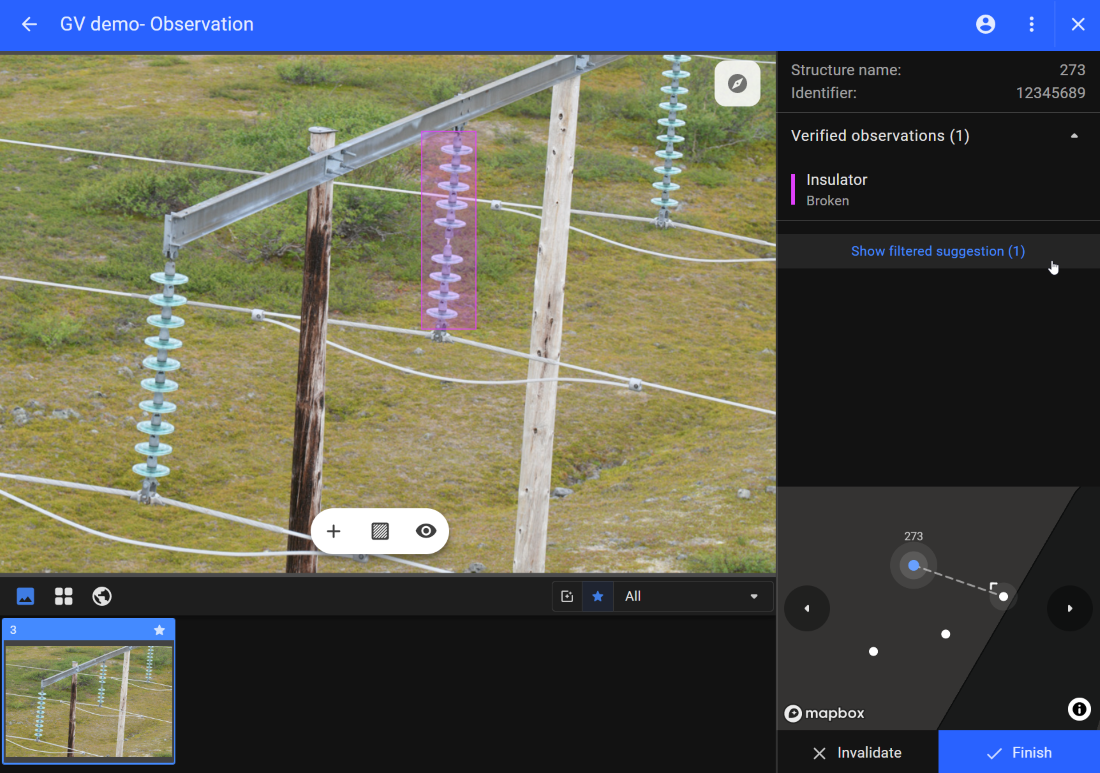Go to previous structure on map

[x=807, y=608]
